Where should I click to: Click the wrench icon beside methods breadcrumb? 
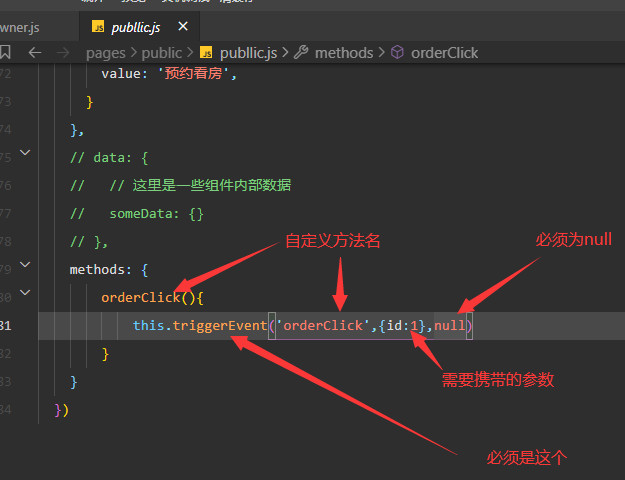click(x=299, y=52)
